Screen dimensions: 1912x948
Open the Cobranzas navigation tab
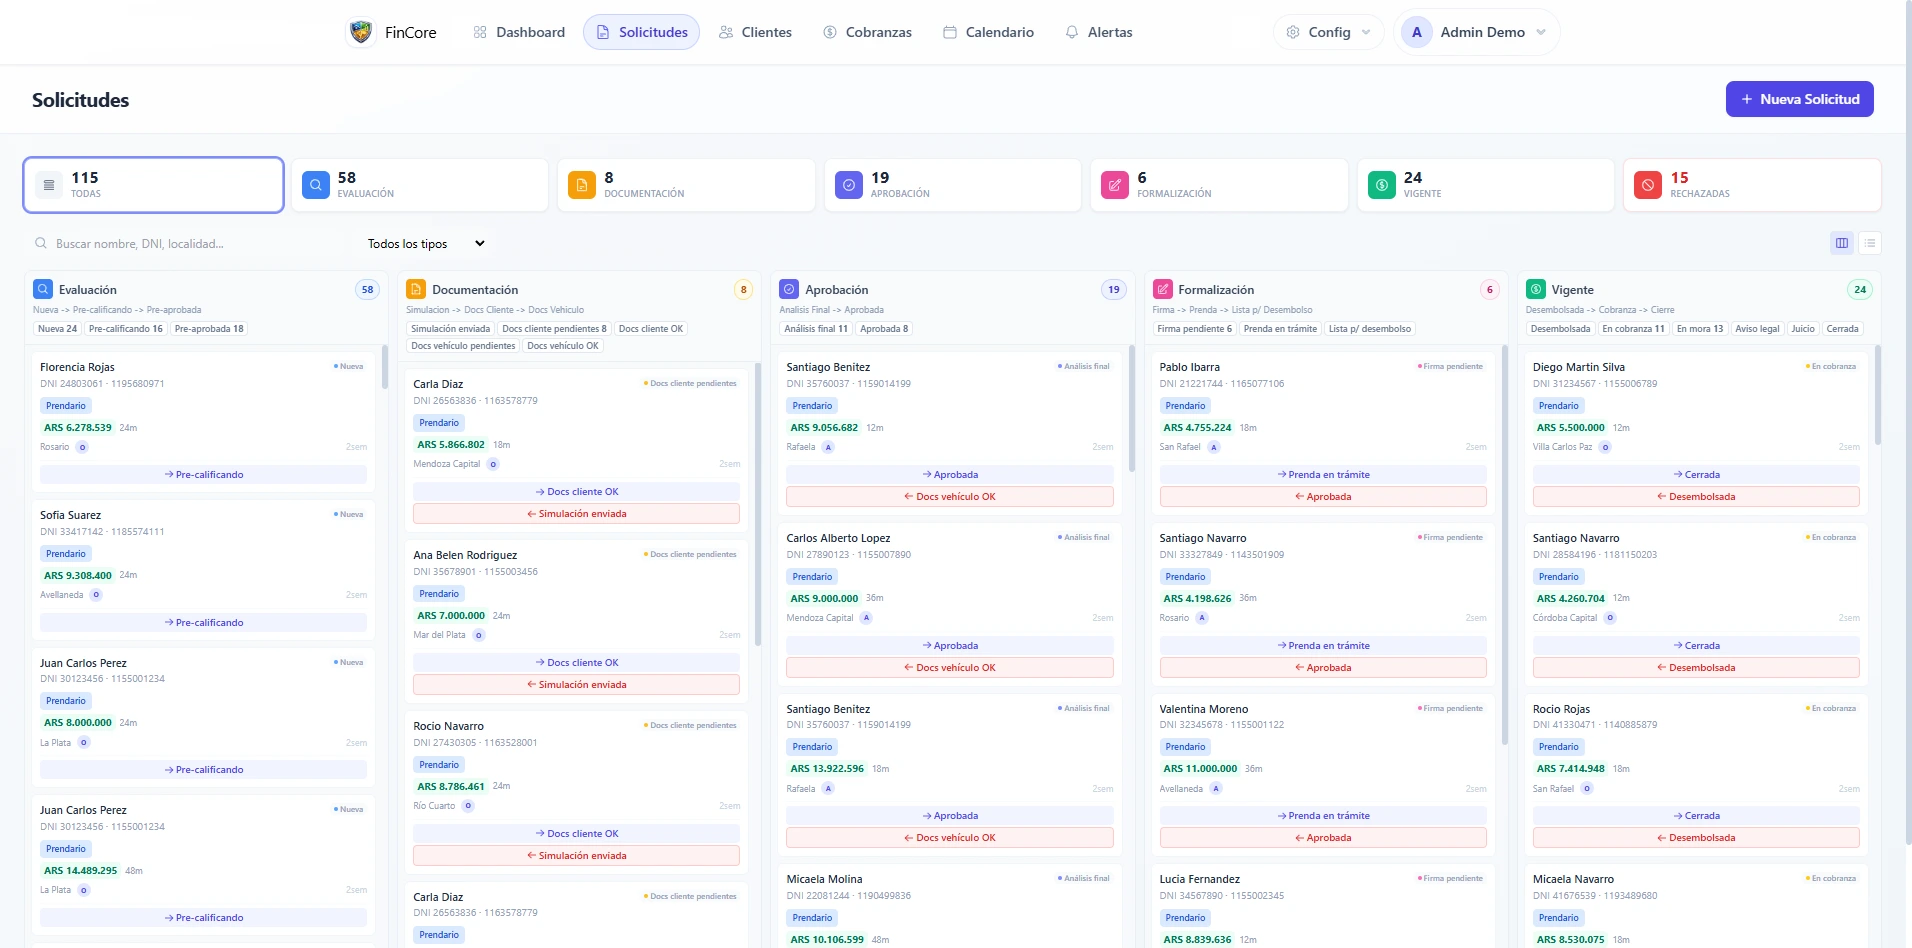pyautogui.click(x=868, y=32)
